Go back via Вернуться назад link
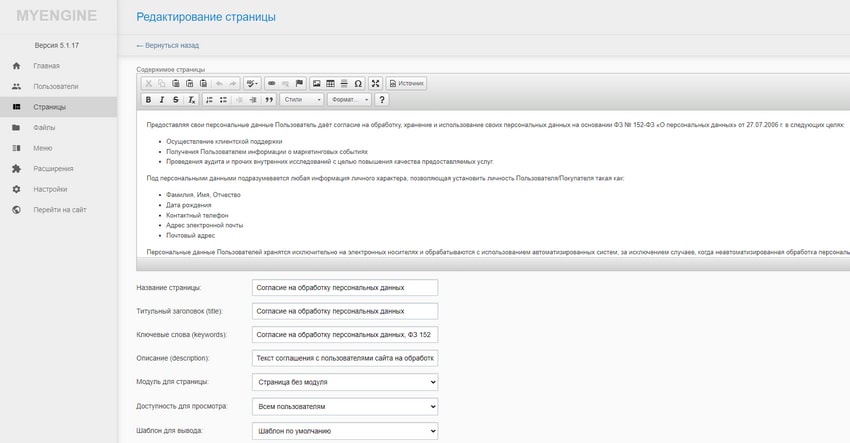The width and height of the screenshot is (850, 443). point(168,46)
